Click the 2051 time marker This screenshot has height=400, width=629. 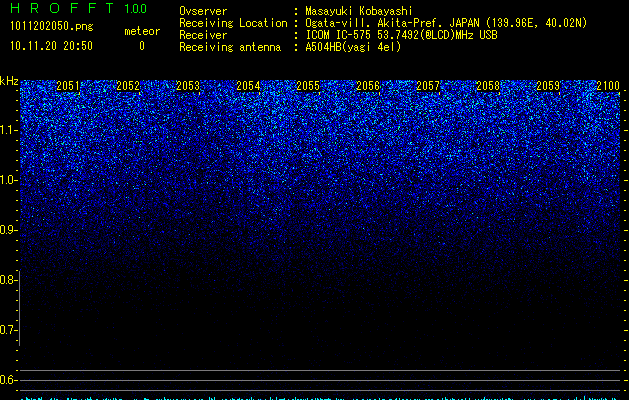coord(68,86)
